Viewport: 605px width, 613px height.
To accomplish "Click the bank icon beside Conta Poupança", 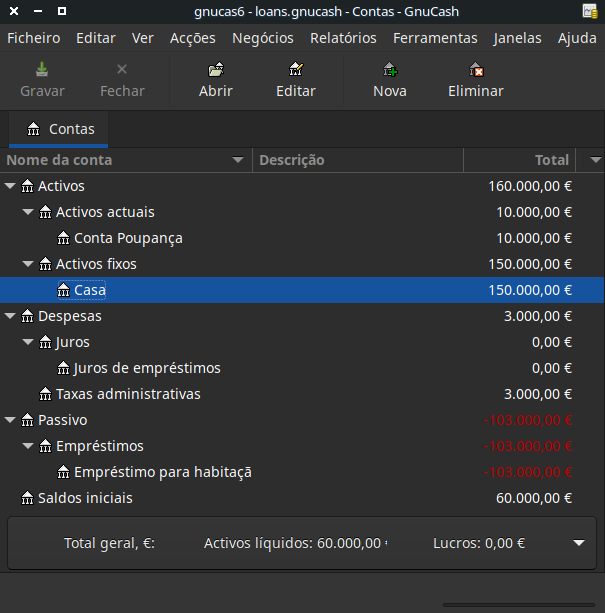I will 63,238.
